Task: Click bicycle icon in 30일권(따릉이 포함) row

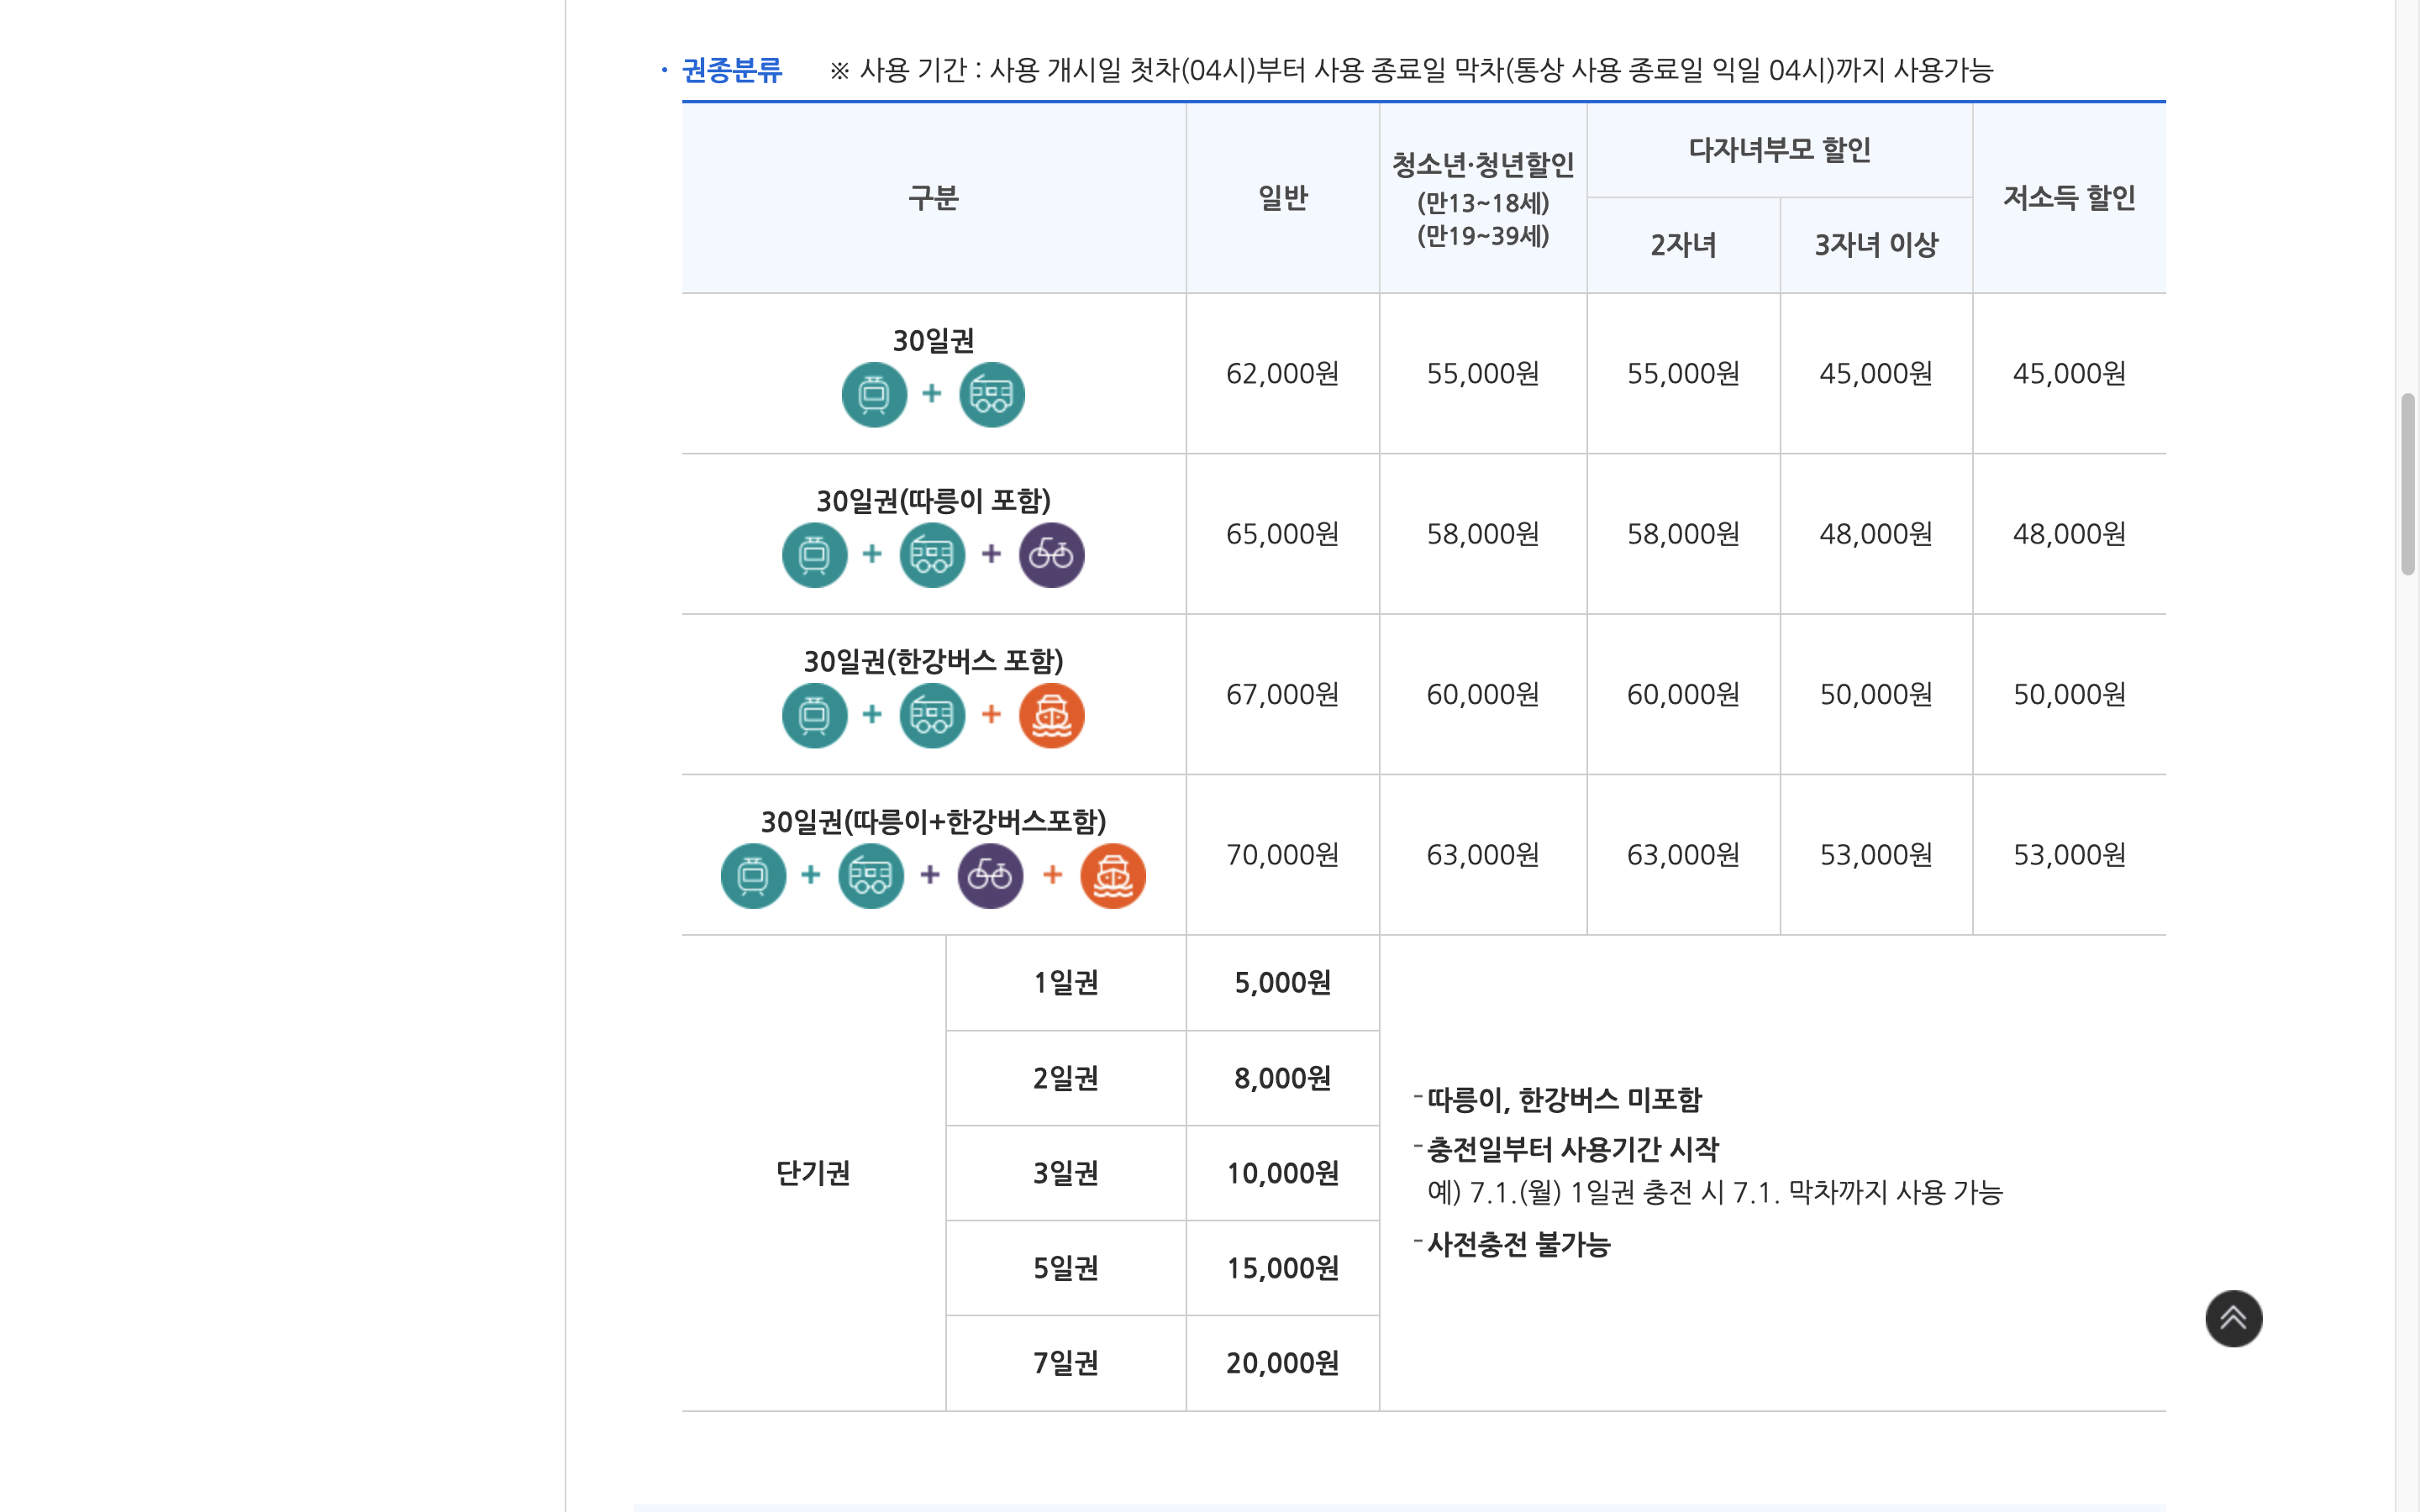Action: [x=1051, y=554]
